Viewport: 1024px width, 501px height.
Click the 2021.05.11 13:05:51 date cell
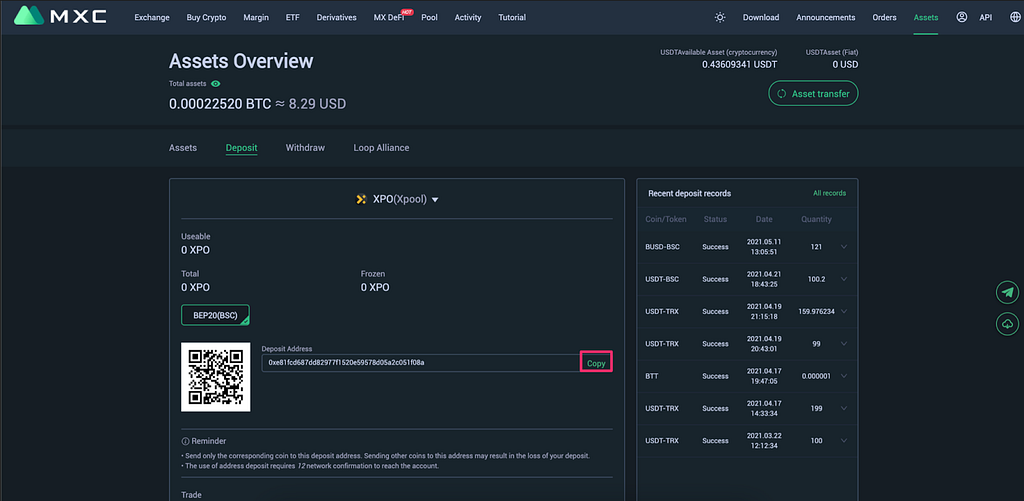pyautogui.click(x=764, y=246)
